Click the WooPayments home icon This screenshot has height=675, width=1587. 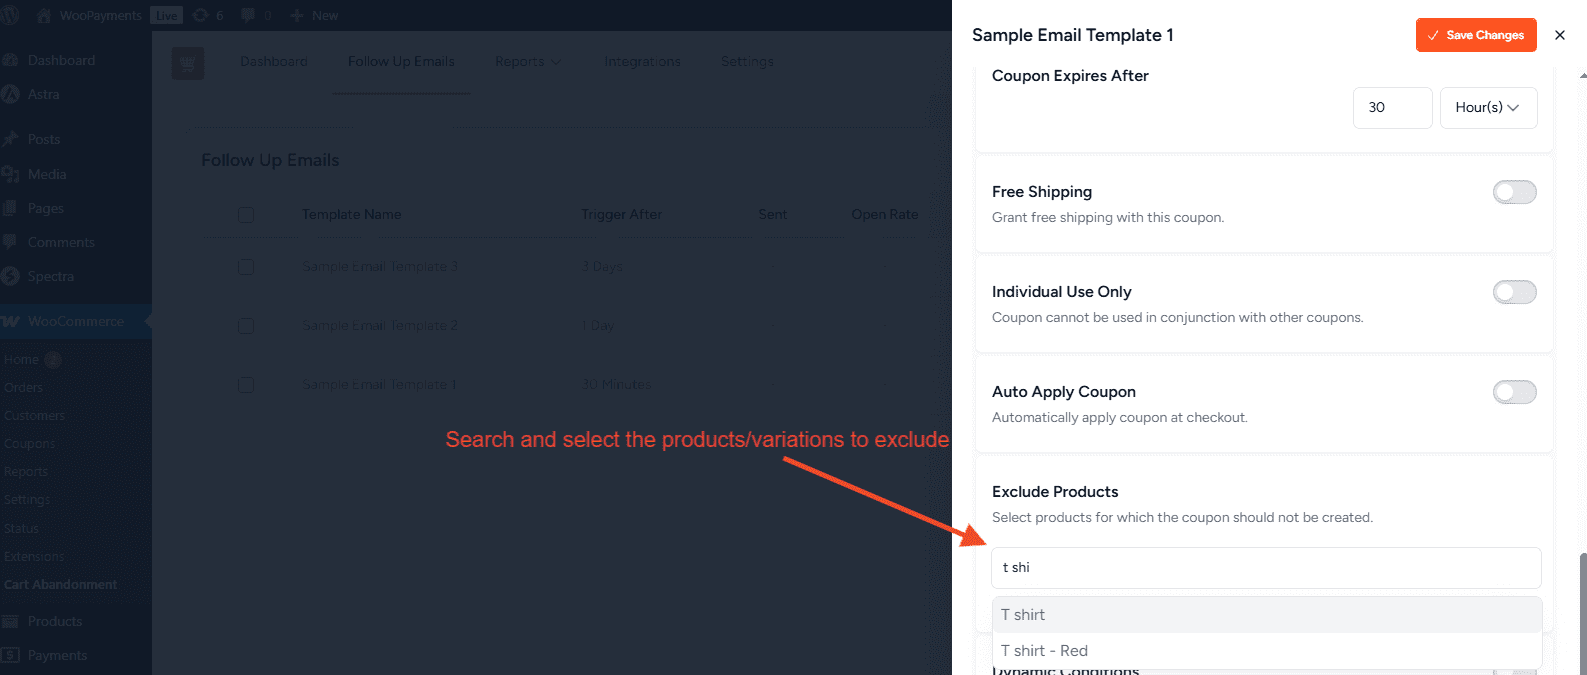(44, 15)
